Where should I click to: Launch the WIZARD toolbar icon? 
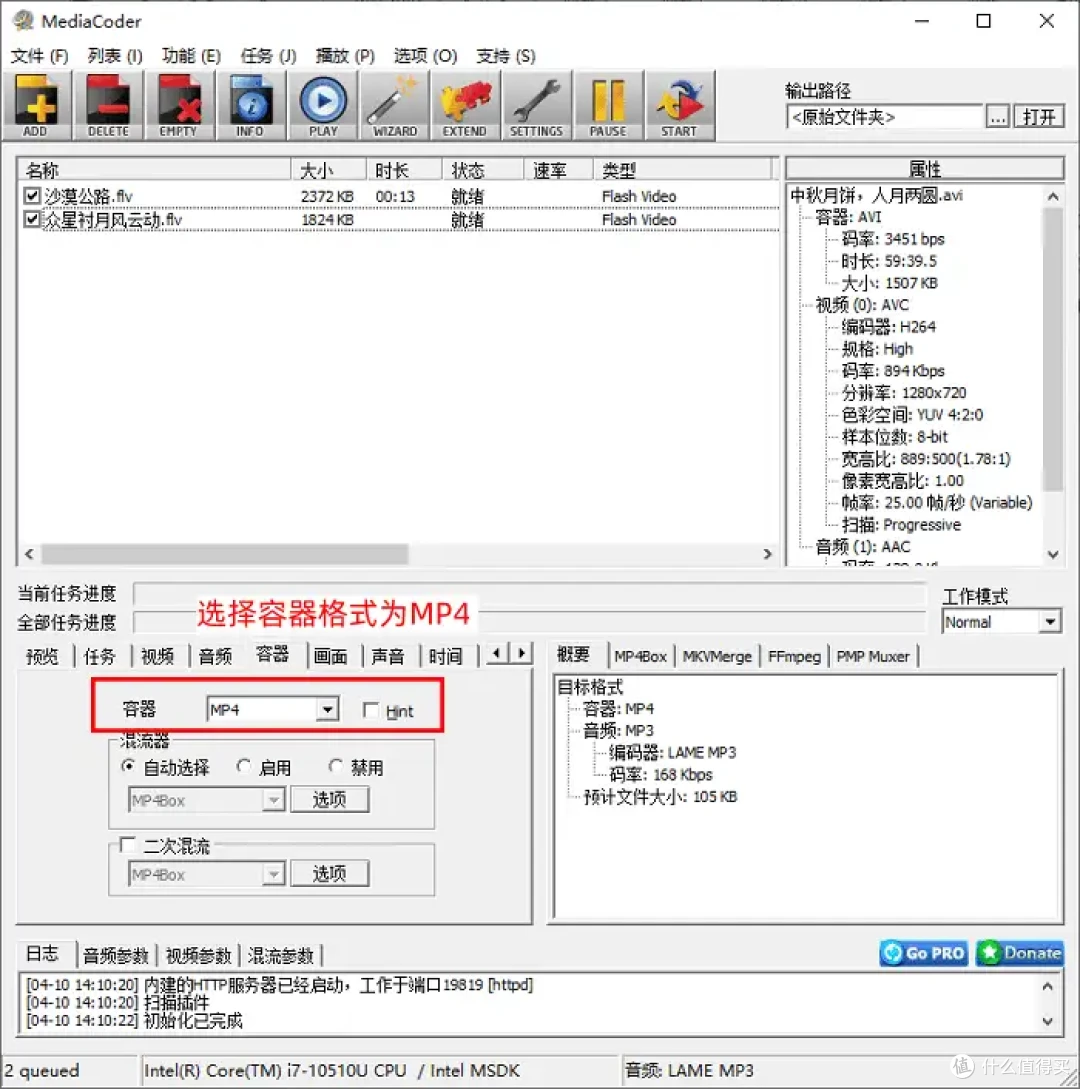coord(394,106)
